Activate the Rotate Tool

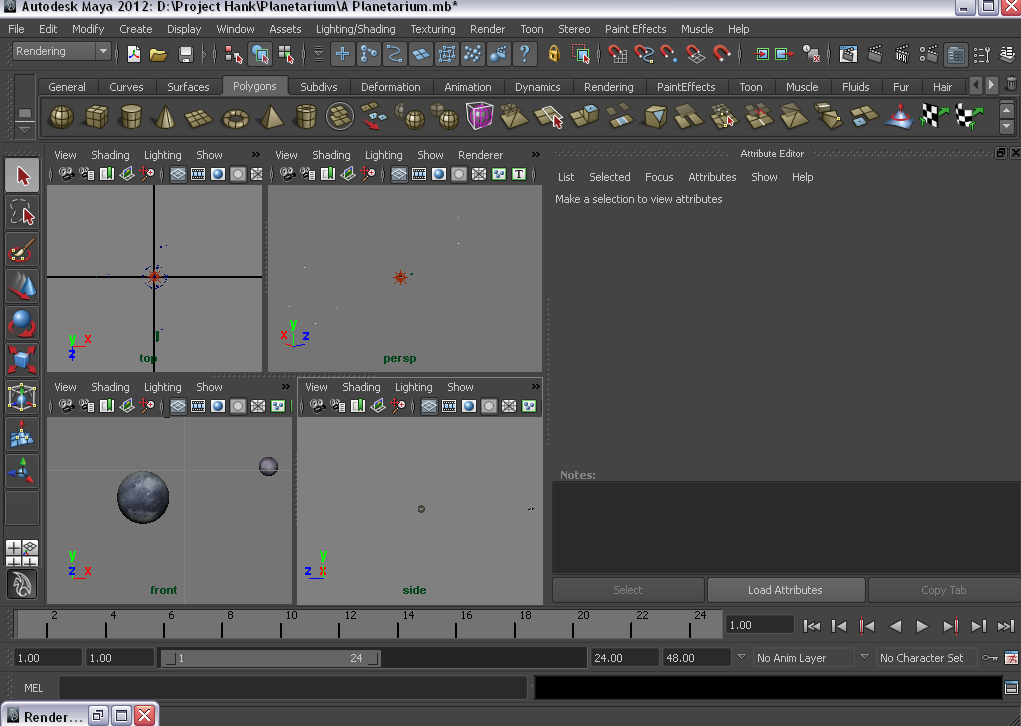click(x=22, y=323)
